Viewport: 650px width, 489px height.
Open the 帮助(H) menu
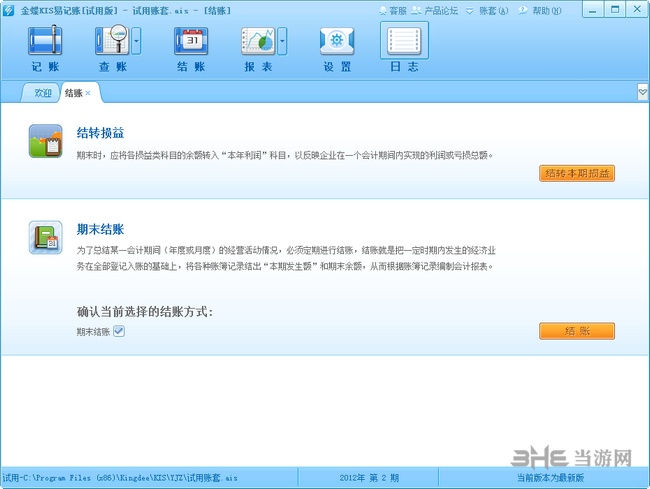540,11
